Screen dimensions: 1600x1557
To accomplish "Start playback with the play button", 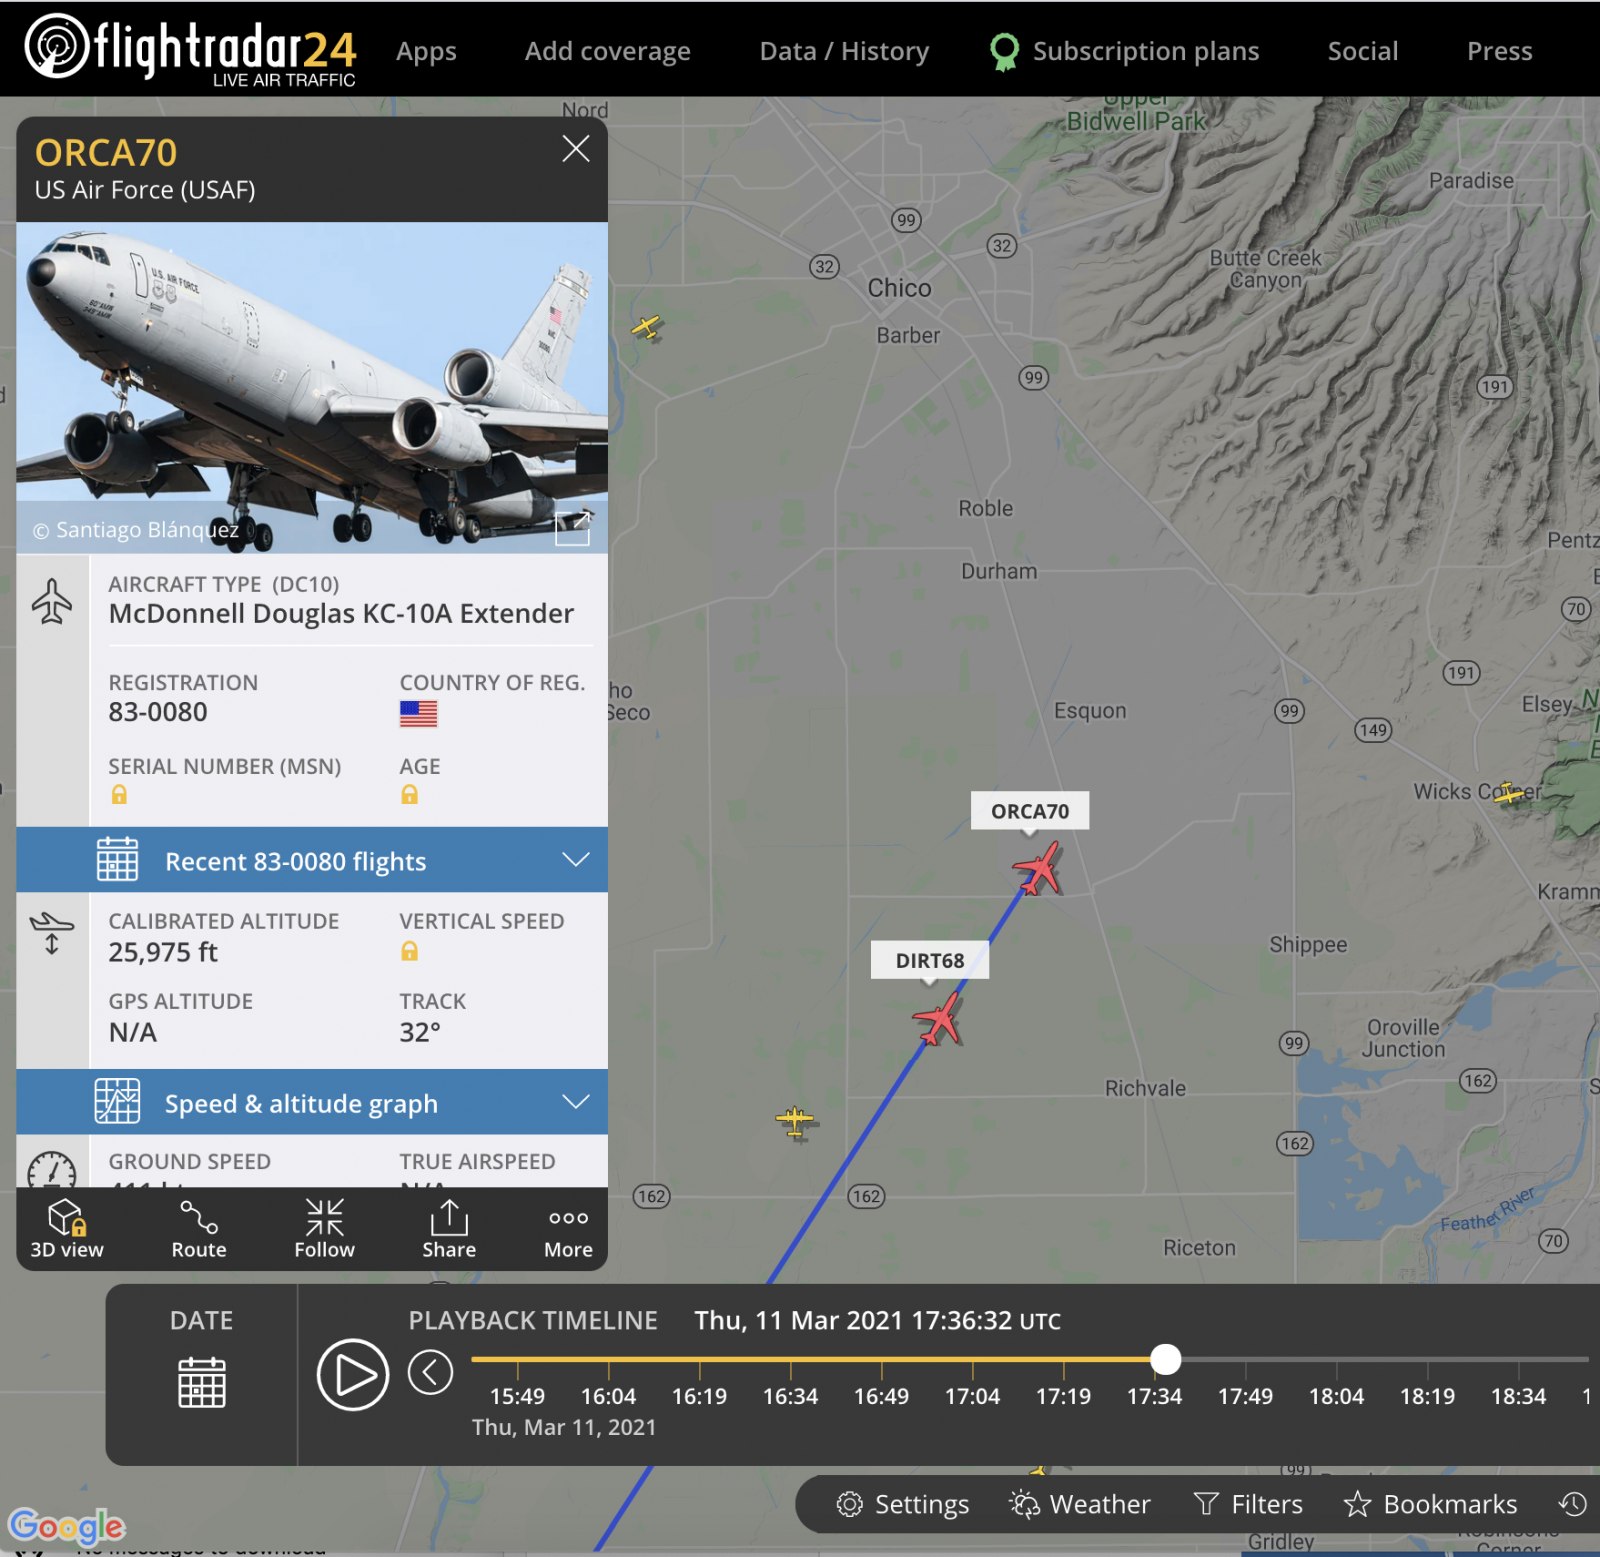I will [353, 1374].
